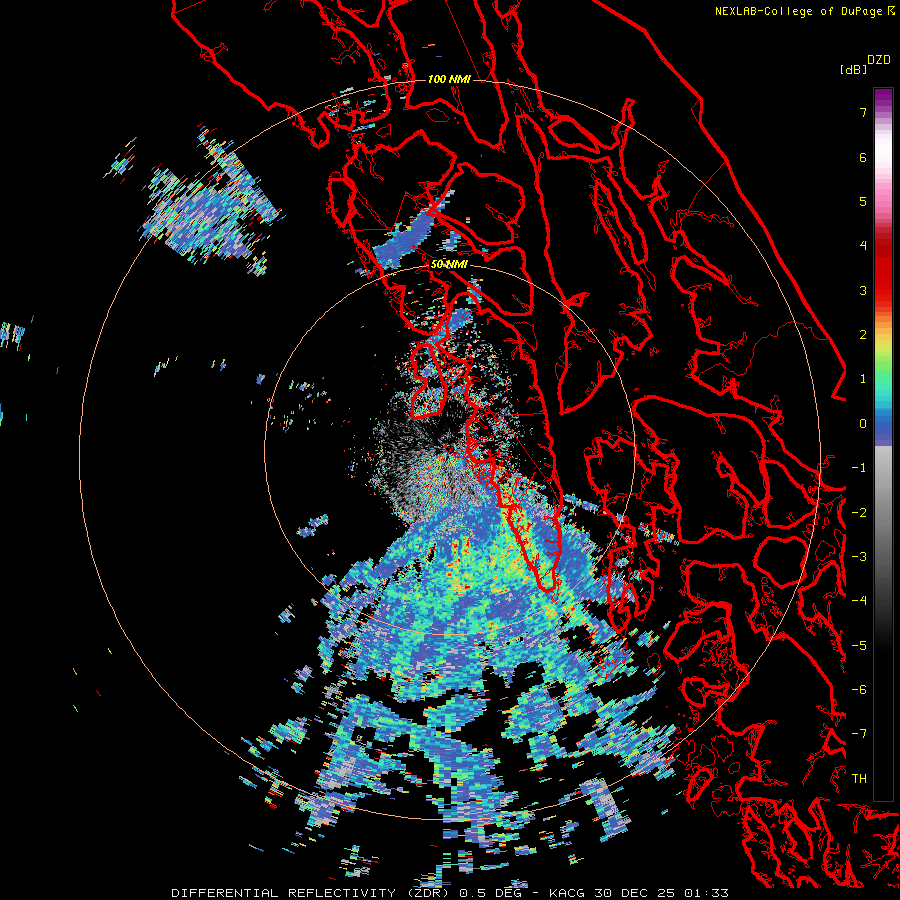Click the -4 value on color scale

click(859, 601)
